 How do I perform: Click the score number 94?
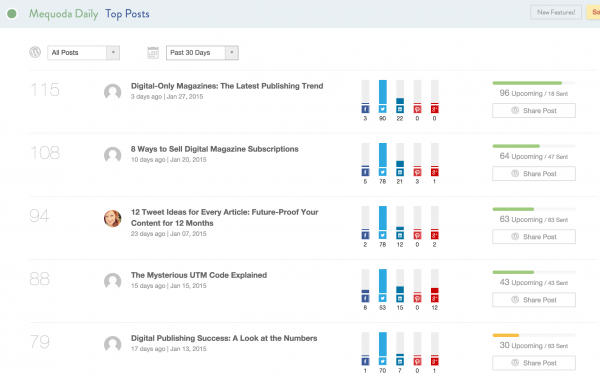tap(39, 216)
